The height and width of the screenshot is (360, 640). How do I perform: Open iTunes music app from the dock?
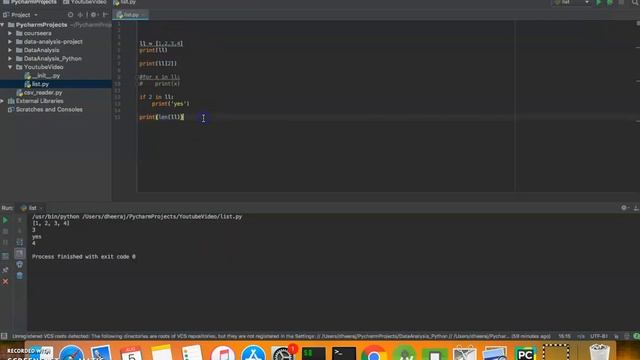[223, 353]
